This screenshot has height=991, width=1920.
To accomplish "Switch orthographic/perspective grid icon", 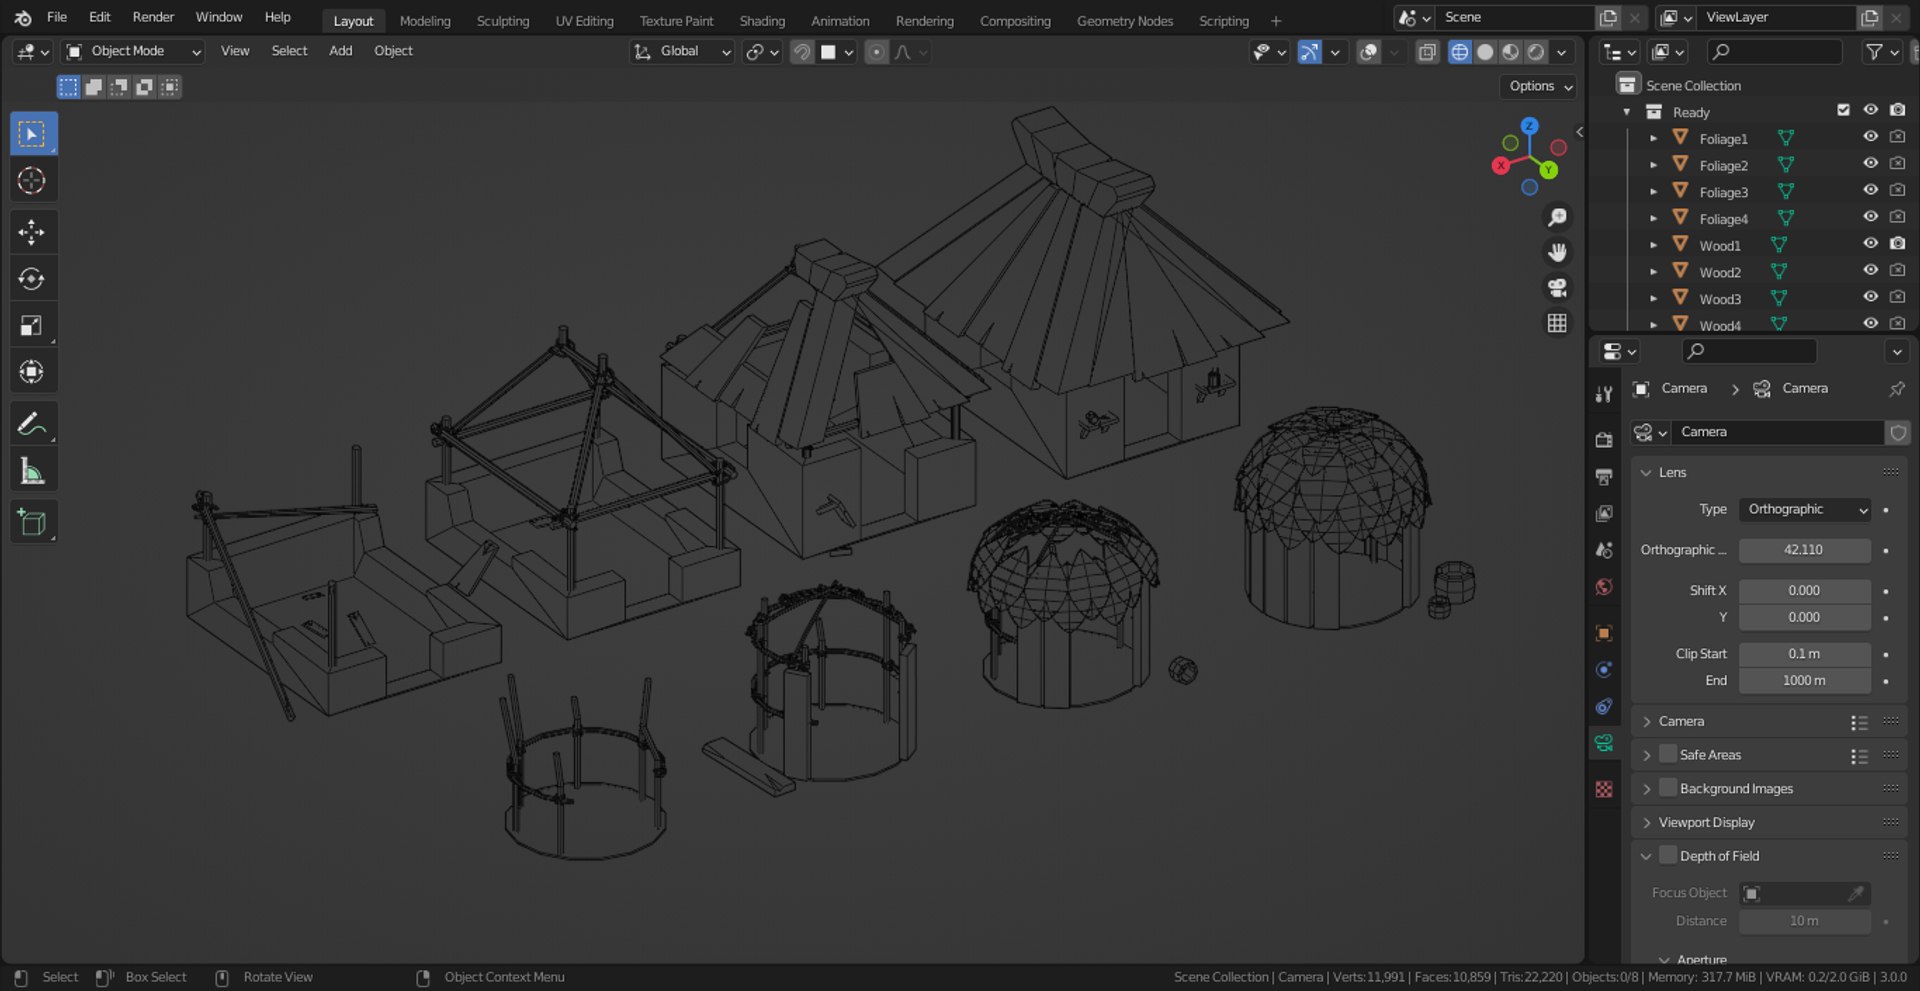I will (x=1557, y=323).
